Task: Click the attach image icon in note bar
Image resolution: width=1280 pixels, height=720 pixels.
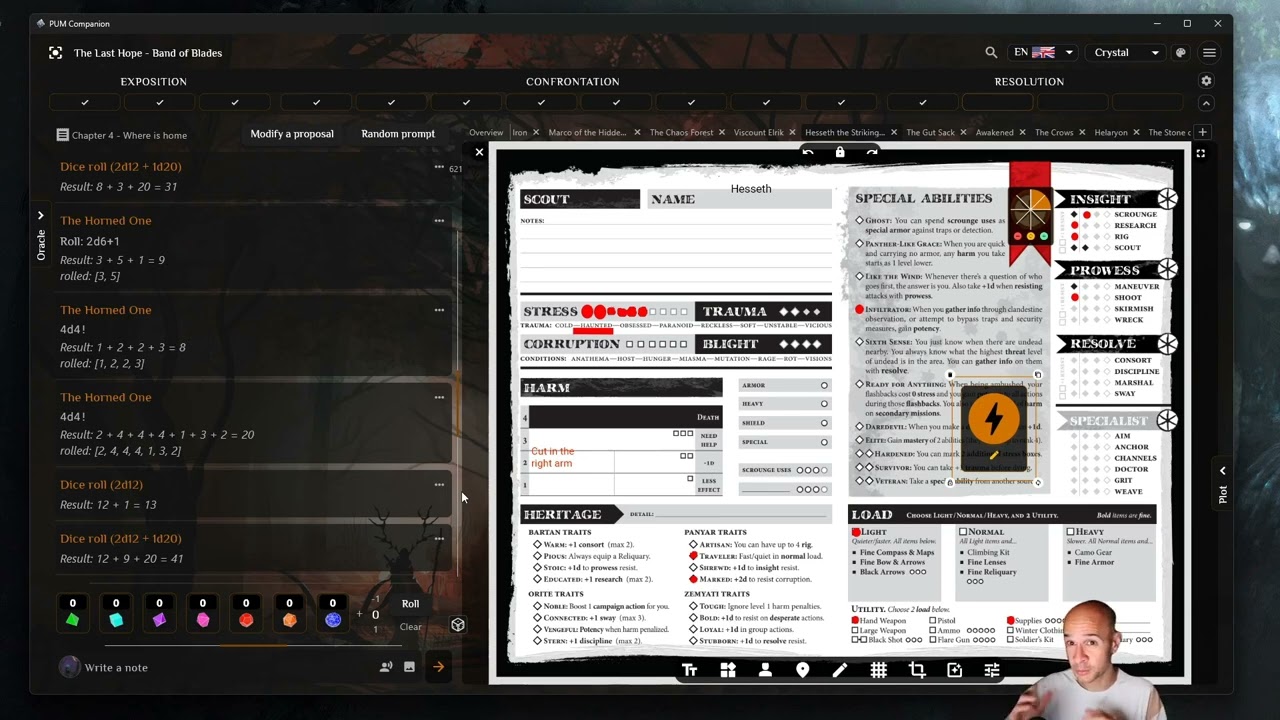Action: click(409, 667)
